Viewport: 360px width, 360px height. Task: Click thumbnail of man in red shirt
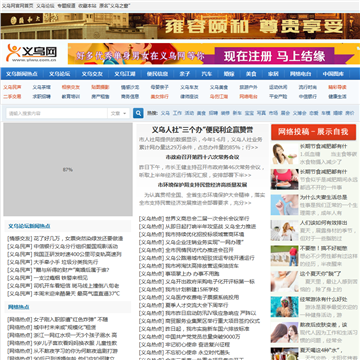point(284,256)
